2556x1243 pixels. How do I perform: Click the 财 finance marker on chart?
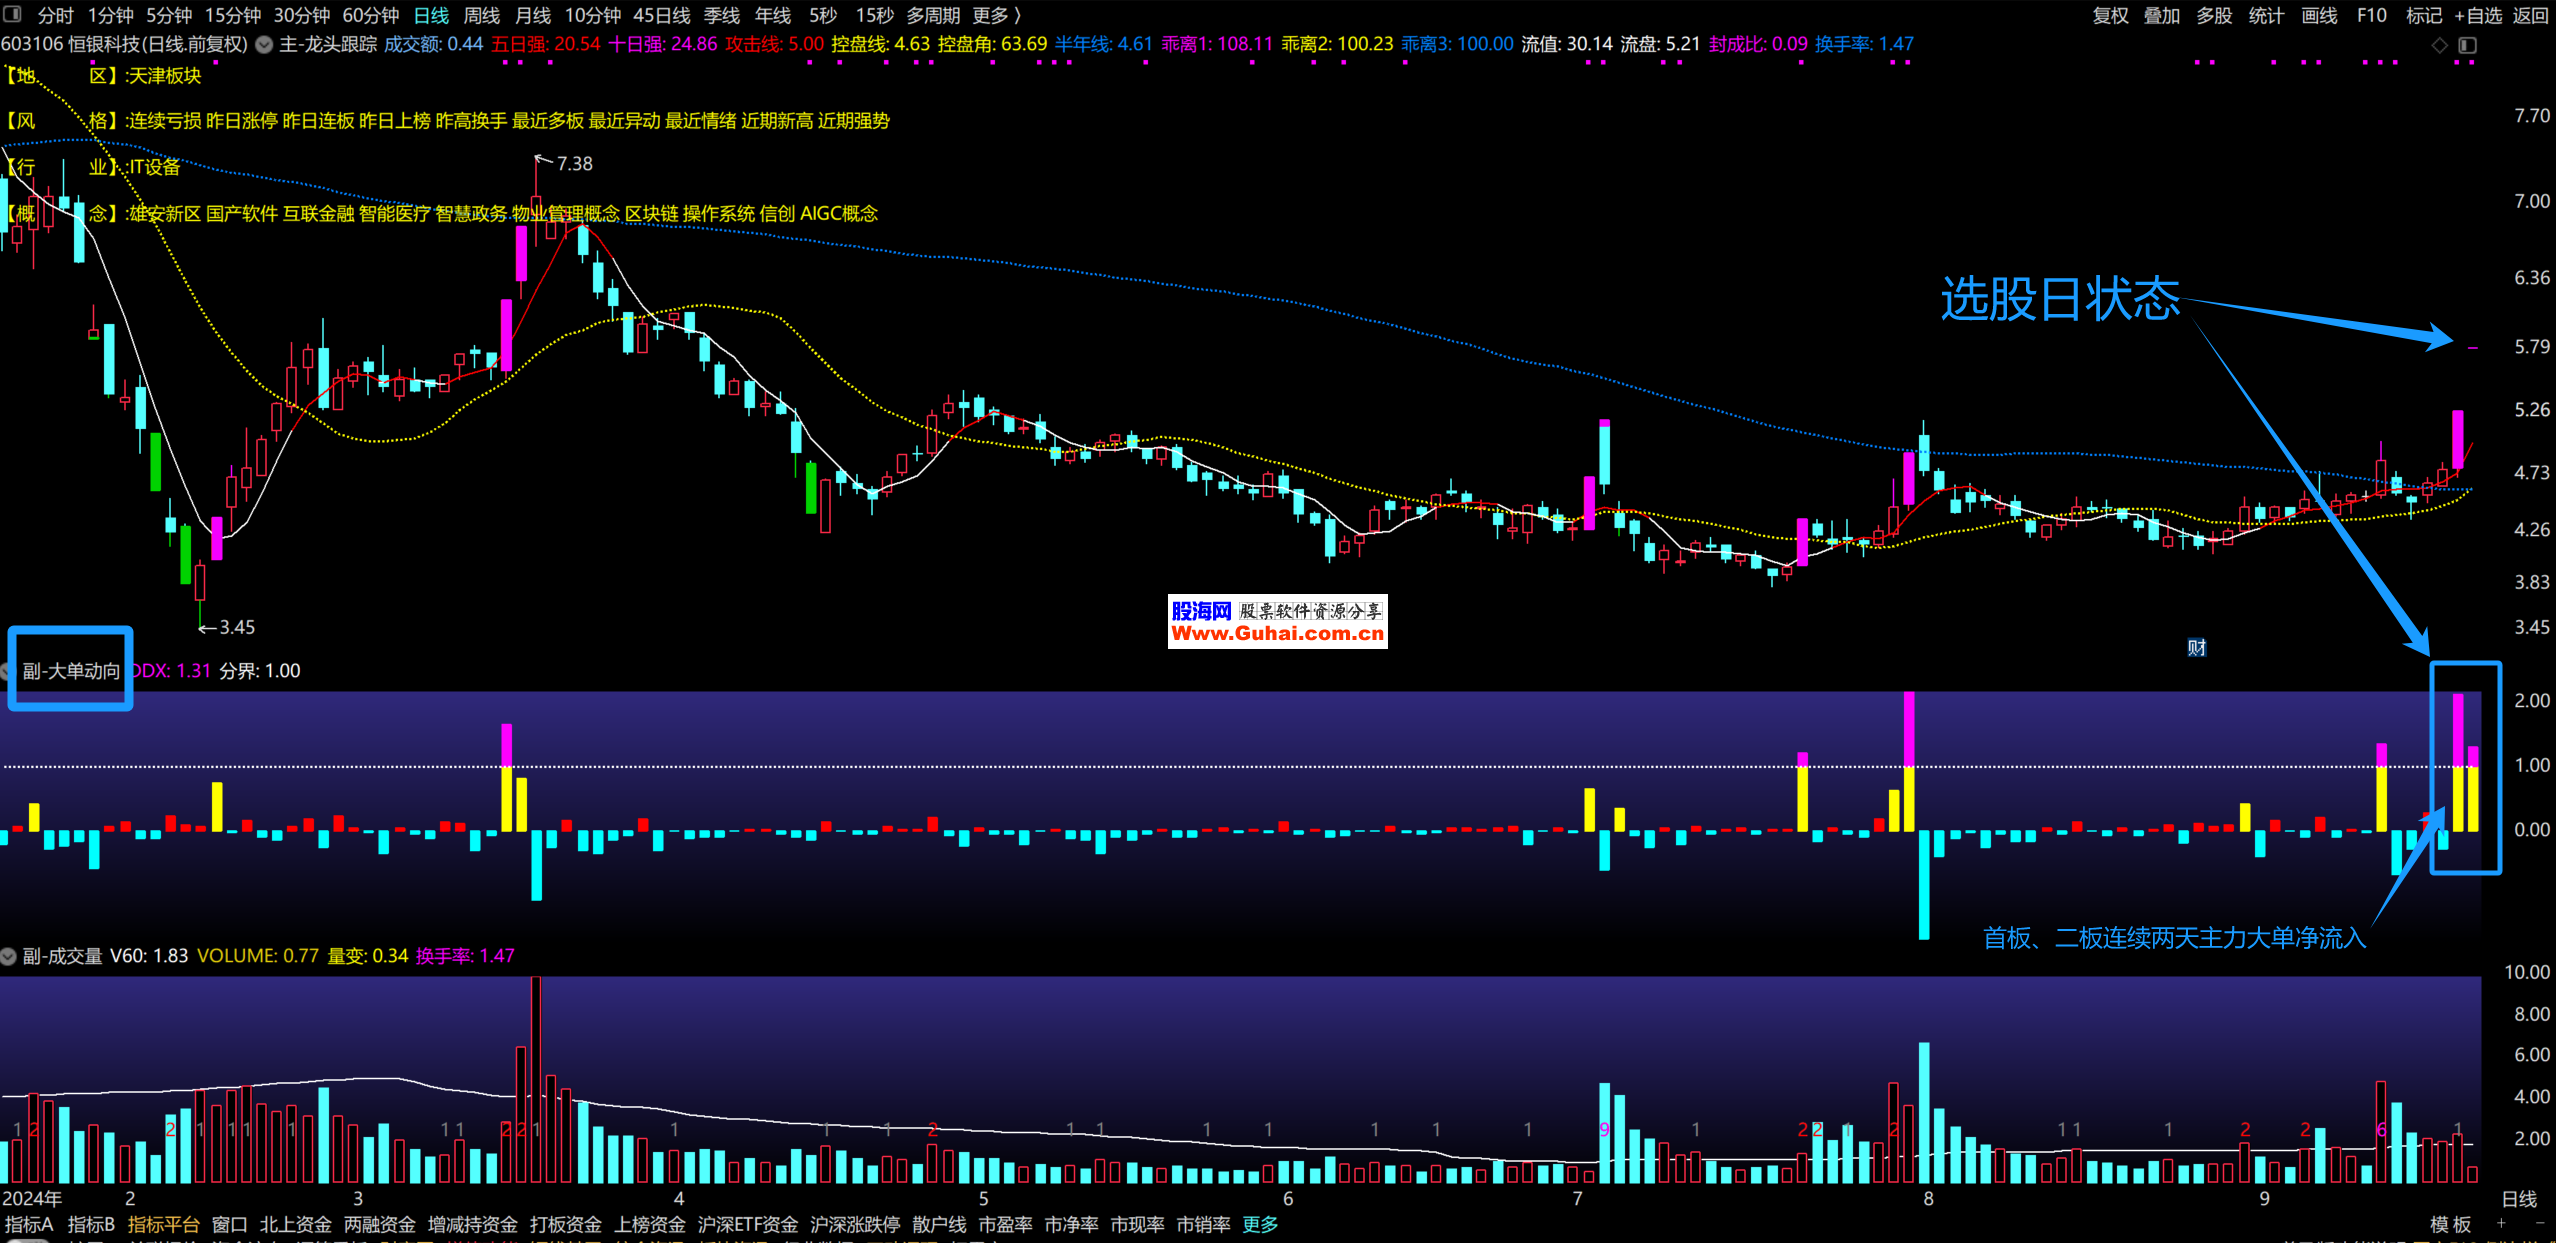pyautogui.click(x=2196, y=648)
